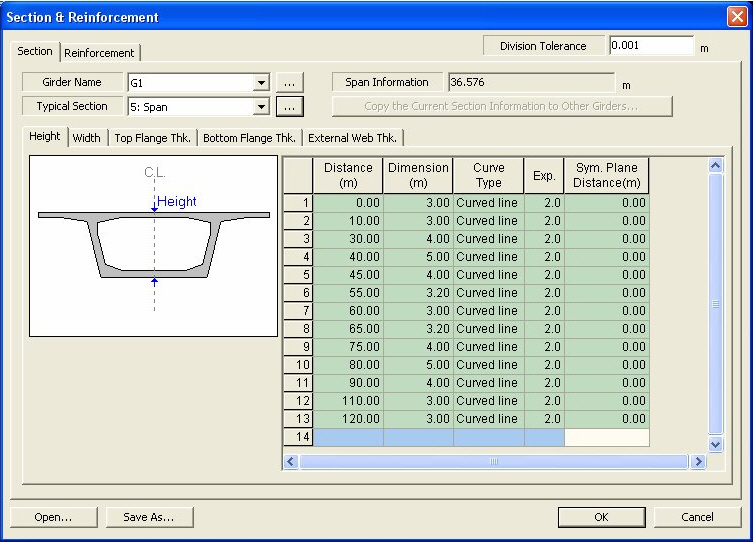The width and height of the screenshot is (753, 542).
Task: Click the Open... button
Action: (53, 517)
